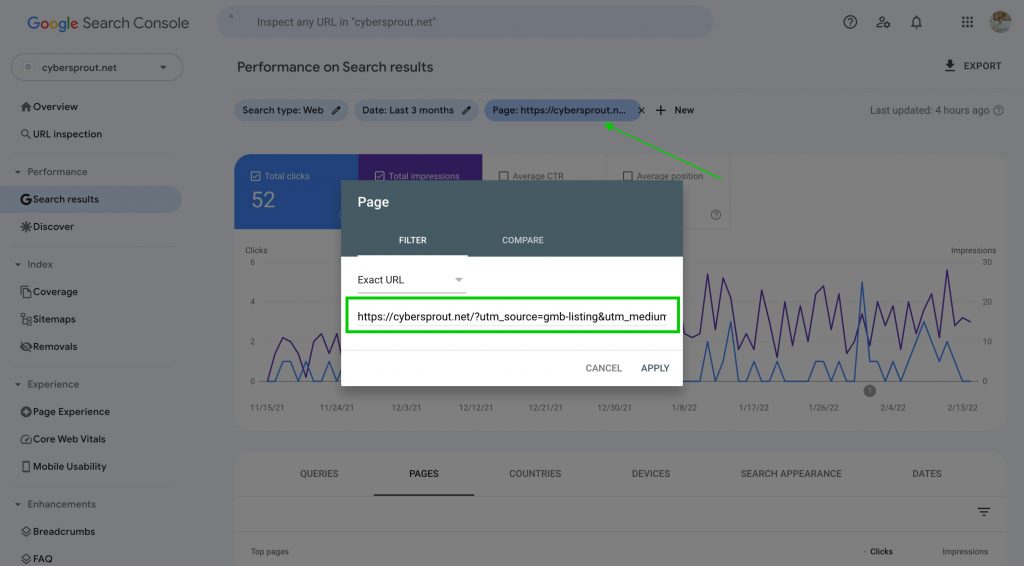Click the chart annotation marker 1
Image resolution: width=1024 pixels, height=566 pixels.
tap(869, 391)
